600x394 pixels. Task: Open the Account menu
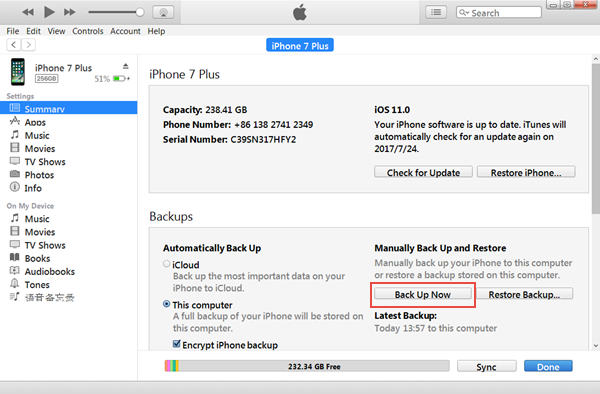(x=125, y=31)
